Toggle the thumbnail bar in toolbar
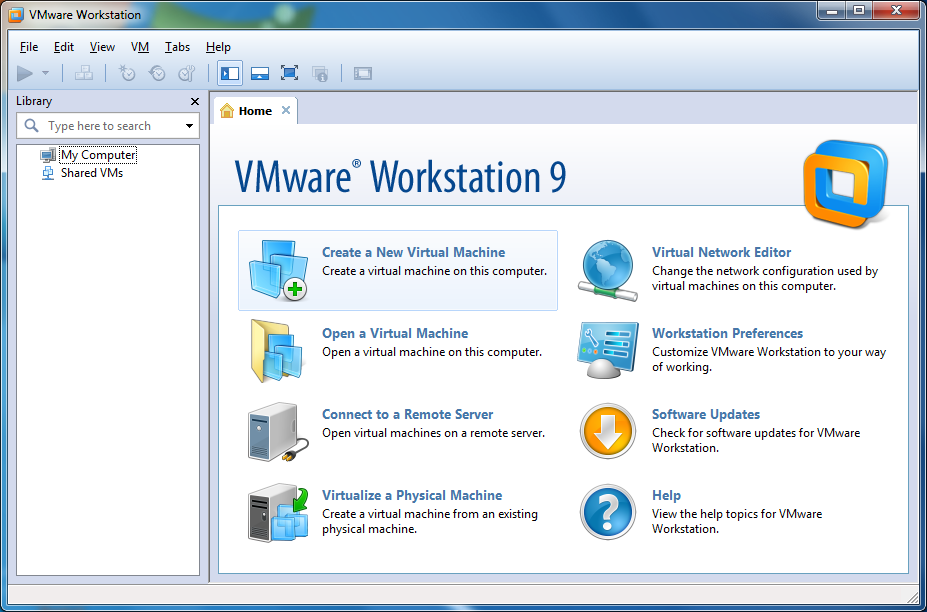927x612 pixels. [260, 73]
